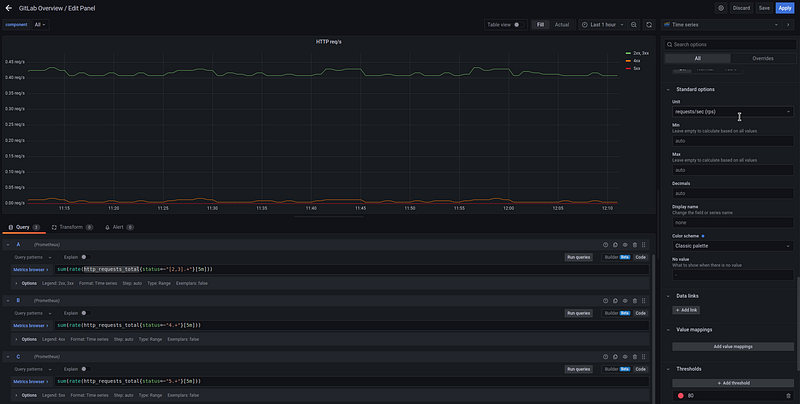Switch query A to Code mode

point(640,257)
